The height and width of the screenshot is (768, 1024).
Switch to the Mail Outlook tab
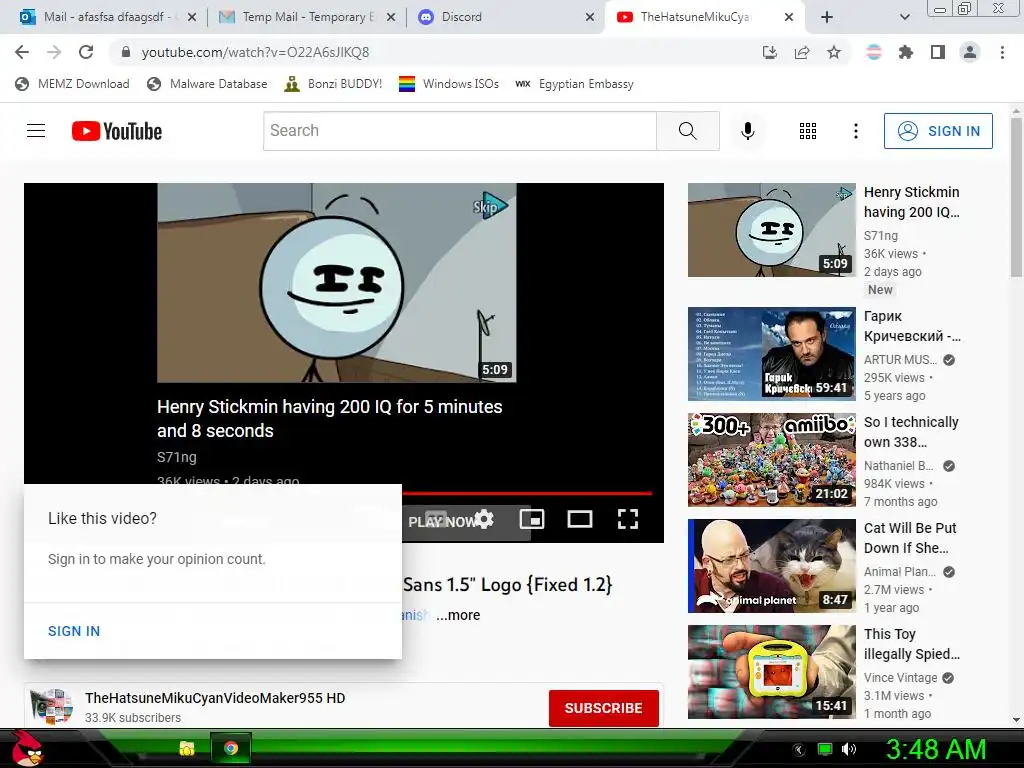[108, 17]
